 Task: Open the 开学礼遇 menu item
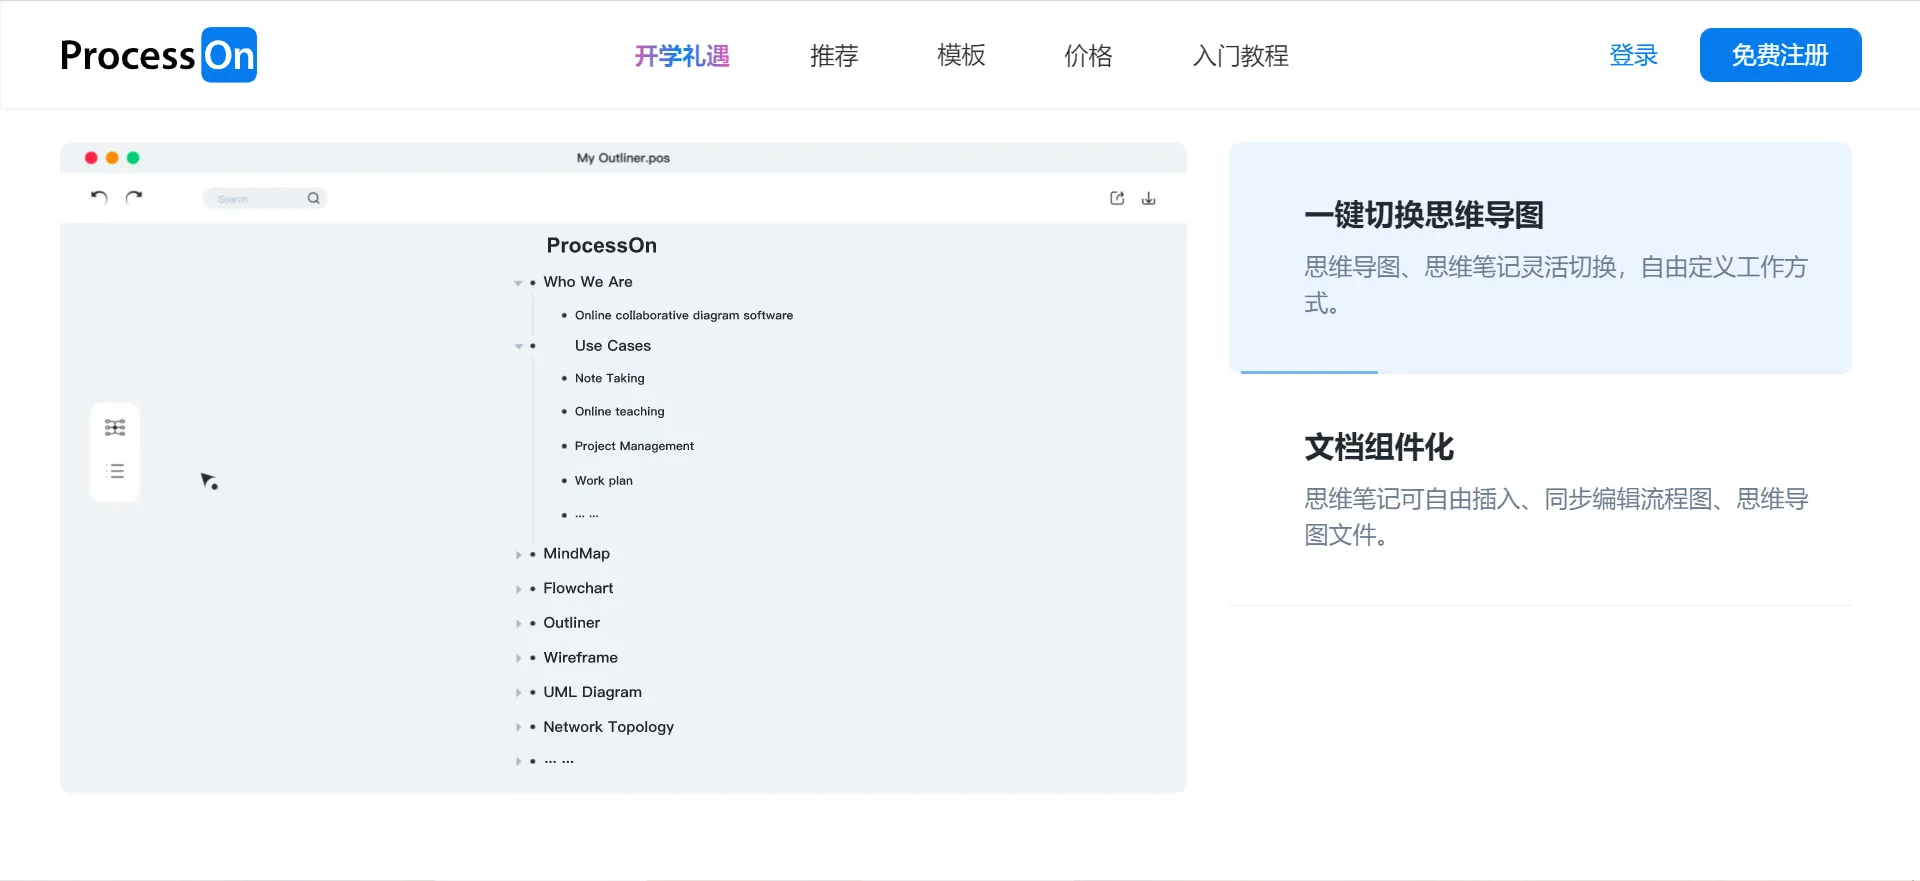[682, 56]
